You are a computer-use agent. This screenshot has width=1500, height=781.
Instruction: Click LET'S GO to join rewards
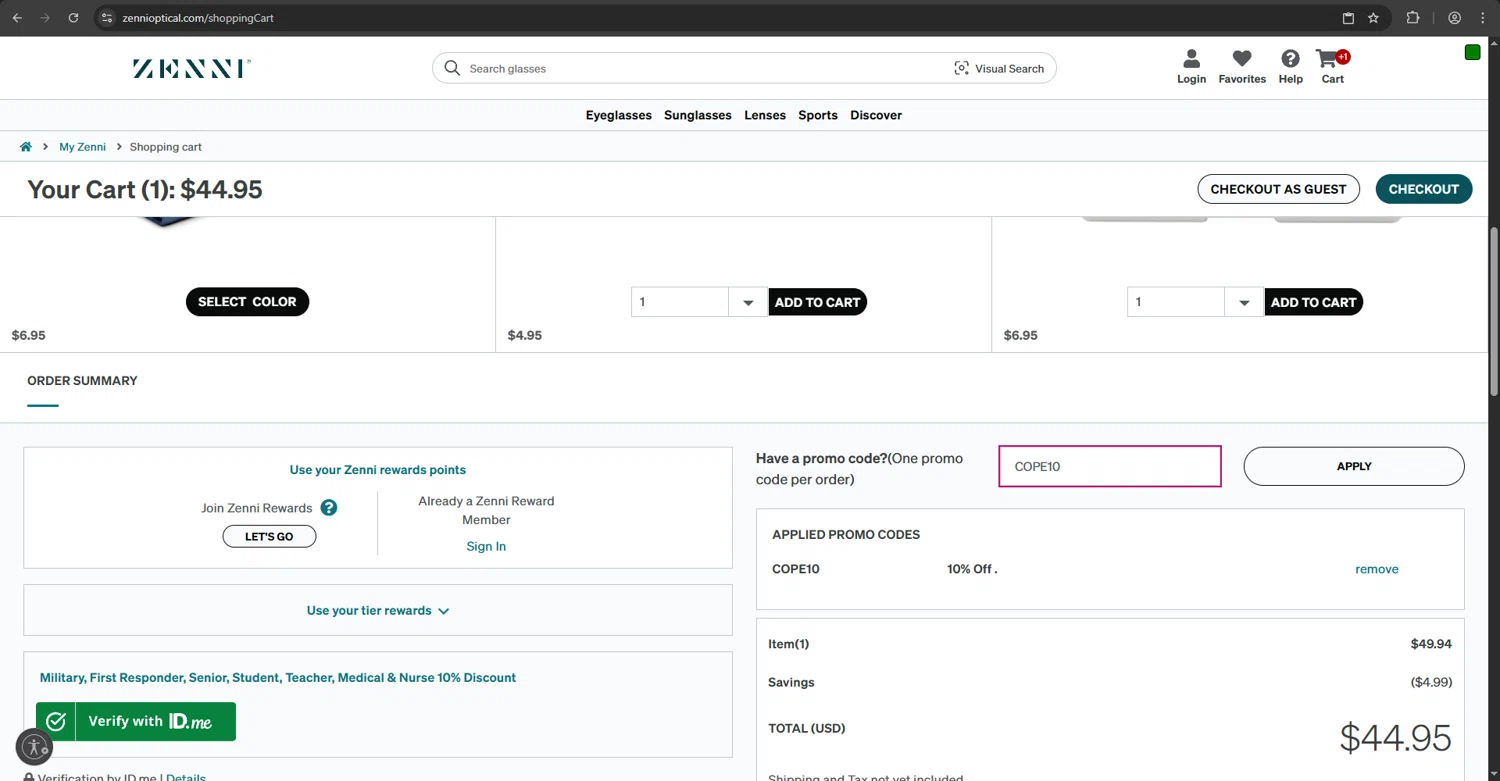click(269, 537)
